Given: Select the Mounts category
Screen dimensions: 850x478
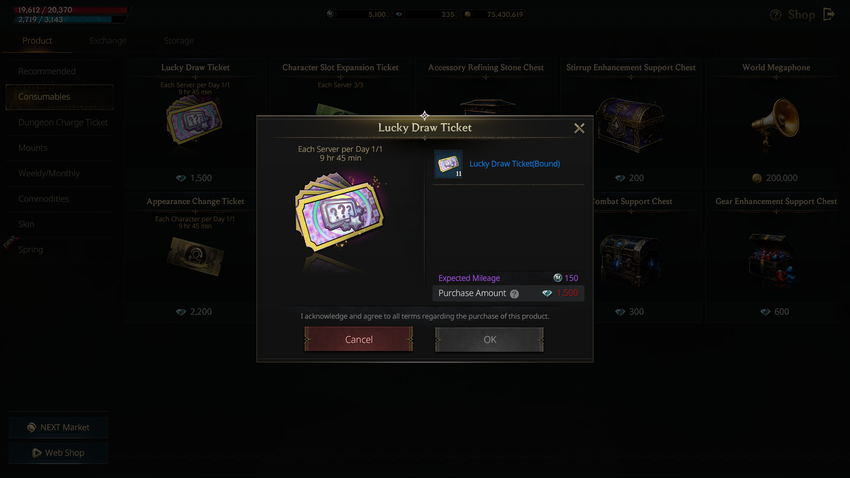Looking at the screenshot, I should (x=33, y=148).
